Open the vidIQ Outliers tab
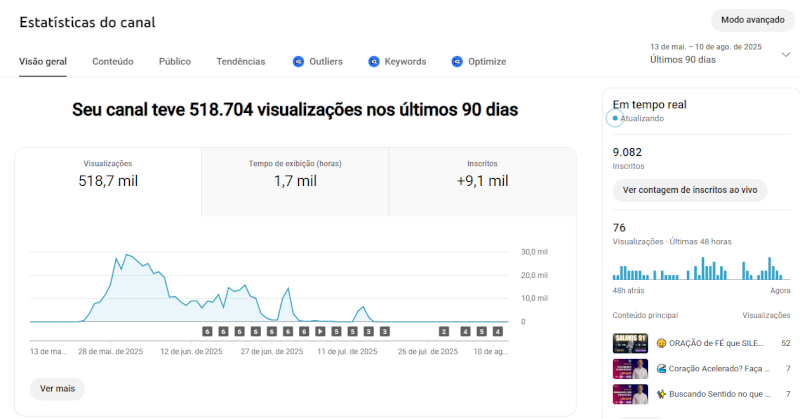The width and height of the screenshot is (800, 419). [317, 61]
